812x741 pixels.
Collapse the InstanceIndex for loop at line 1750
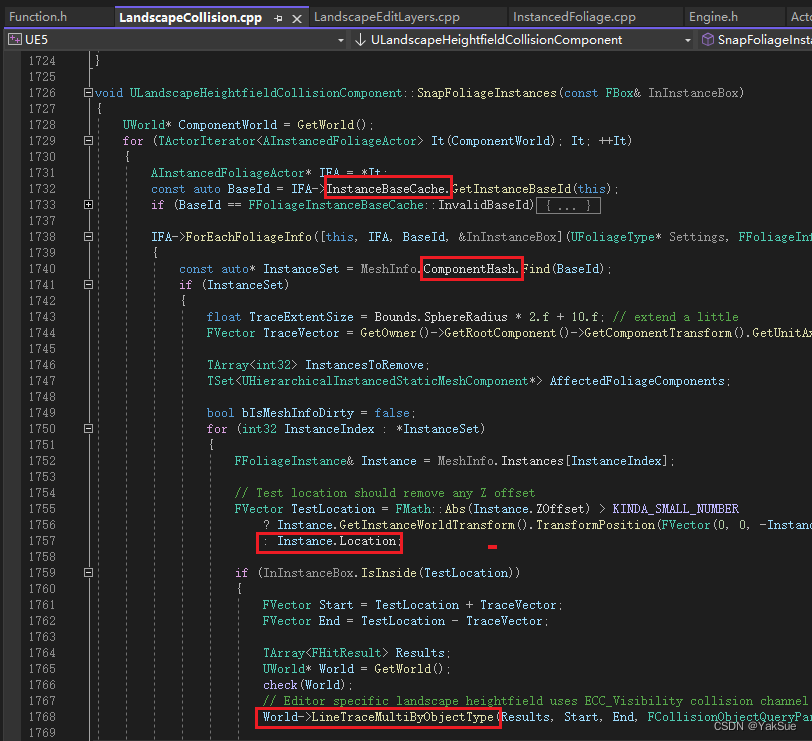pyautogui.click(x=89, y=429)
